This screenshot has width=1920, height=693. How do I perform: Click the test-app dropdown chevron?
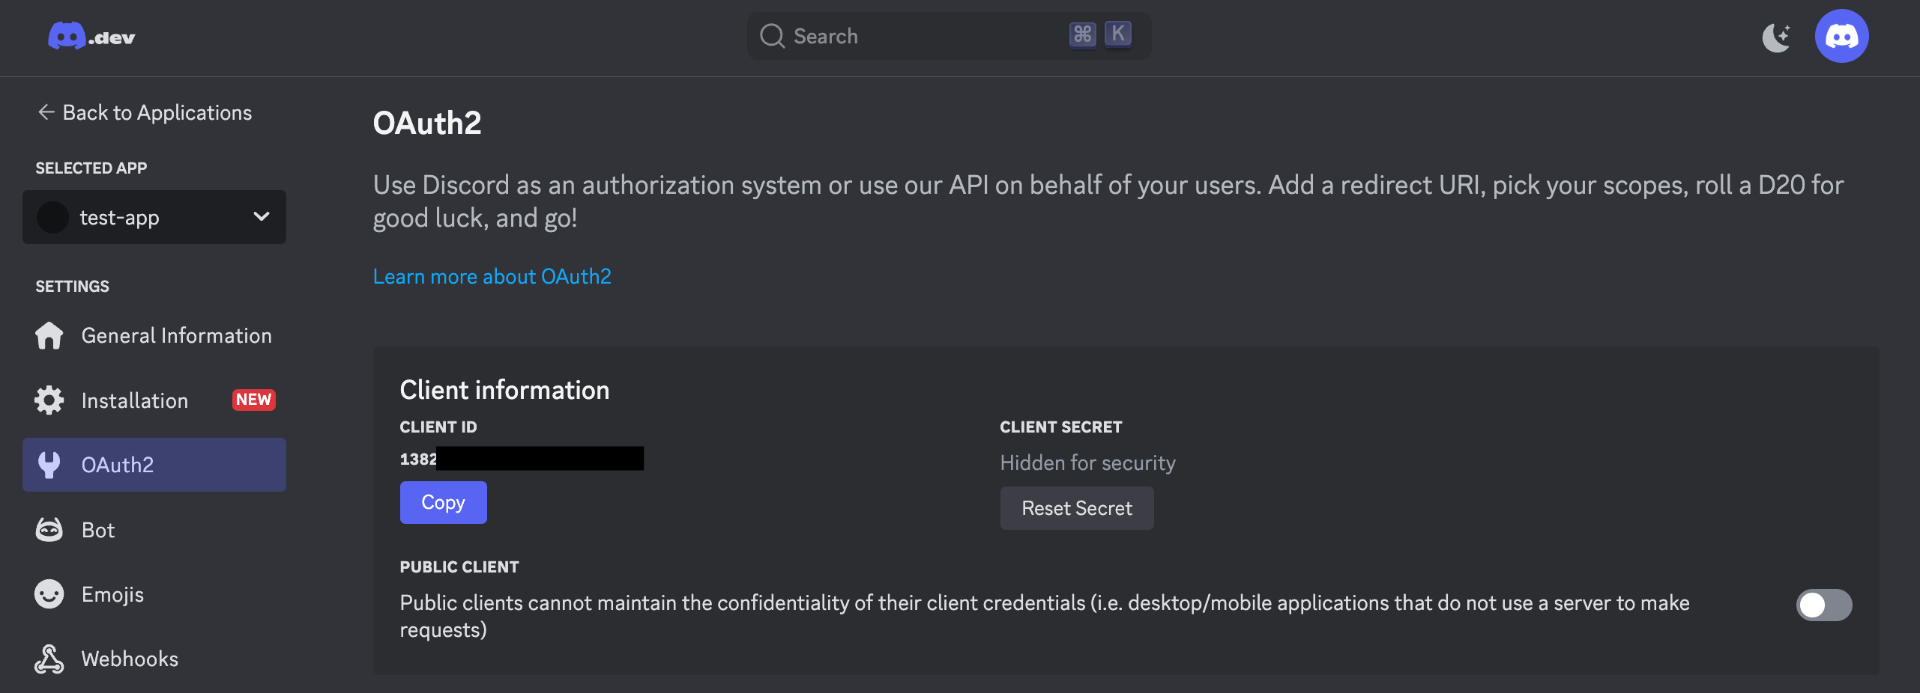(x=261, y=217)
